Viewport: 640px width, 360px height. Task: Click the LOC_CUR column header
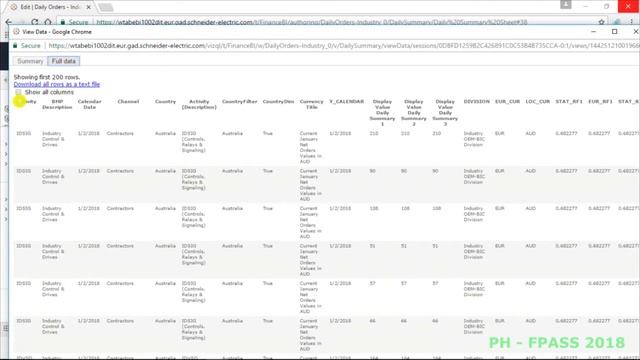click(538, 102)
